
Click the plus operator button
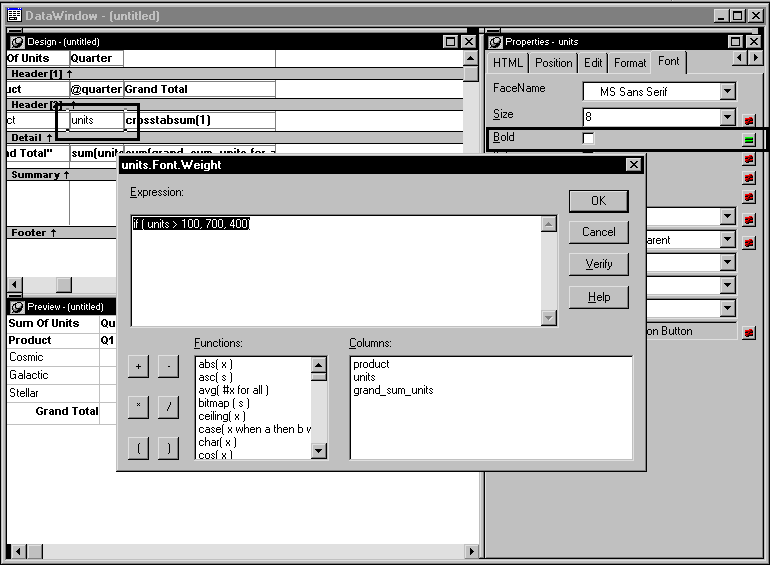point(138,367)
